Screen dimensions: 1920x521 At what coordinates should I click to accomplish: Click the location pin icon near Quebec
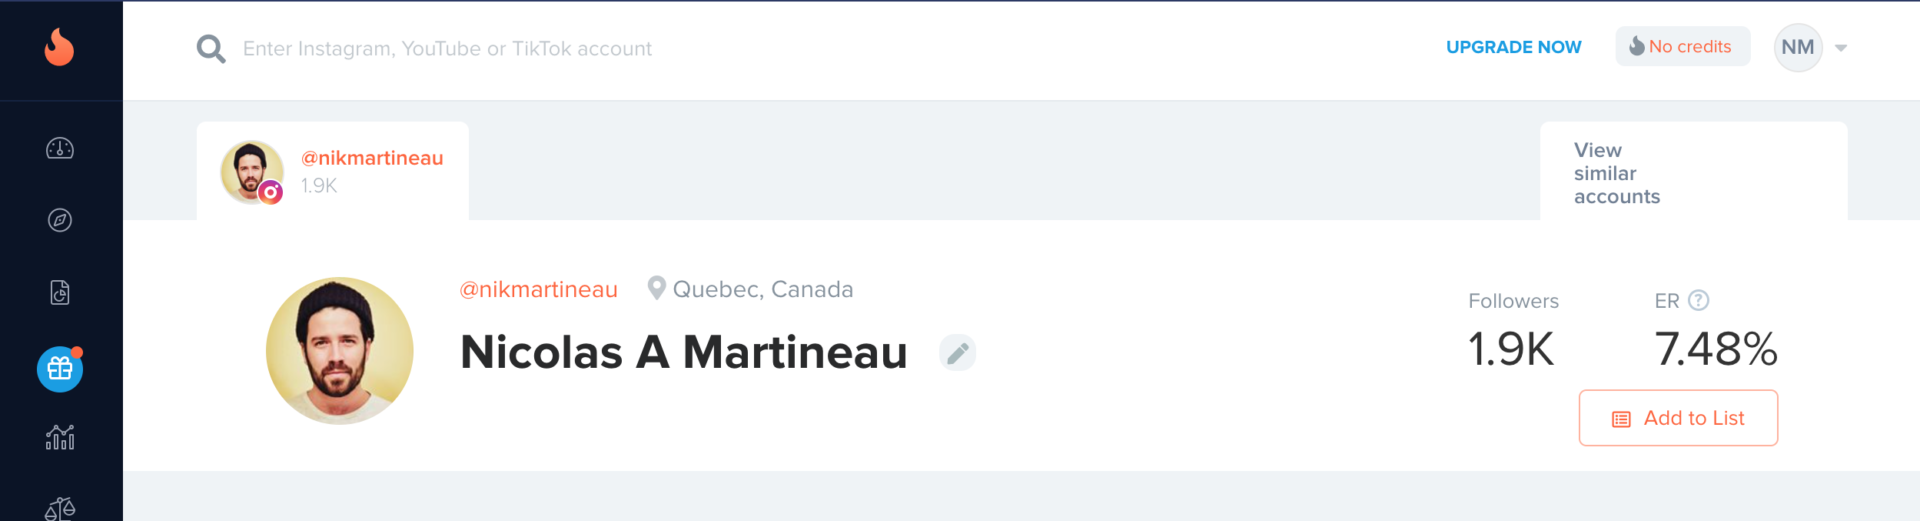656,288
